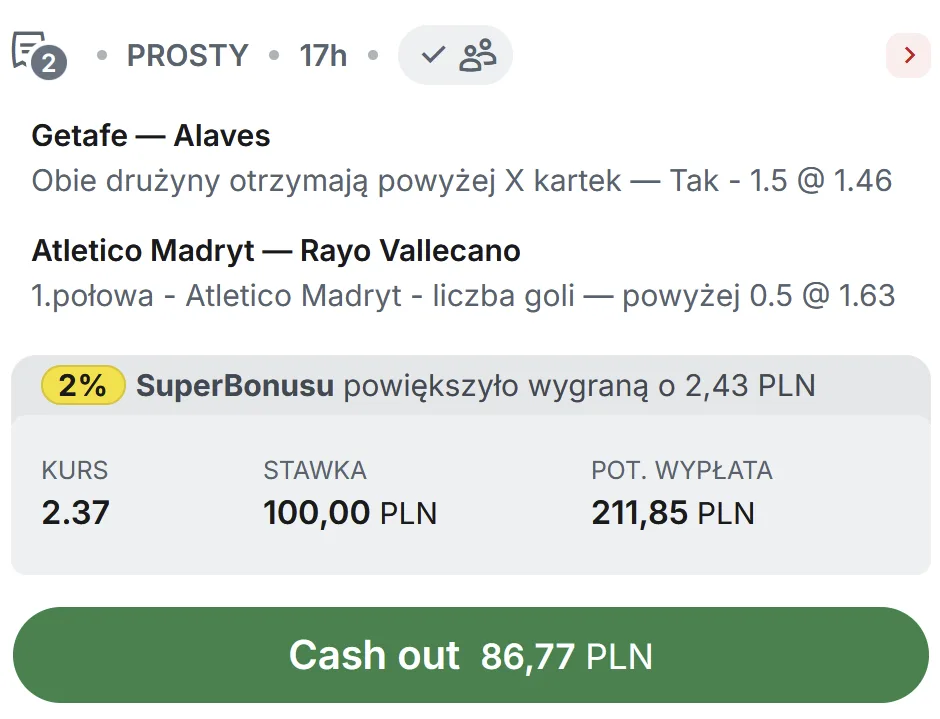Viewport: 940px width, 719px height.
Task: Select the 1.63 odds for first-half goals
Action: pos(866,296)
